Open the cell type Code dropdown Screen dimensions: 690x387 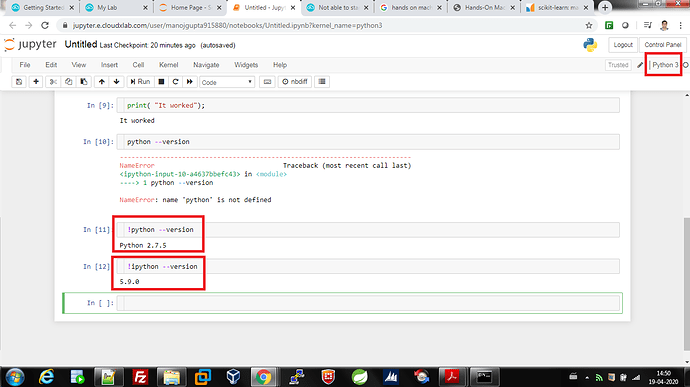pos(227,82)
